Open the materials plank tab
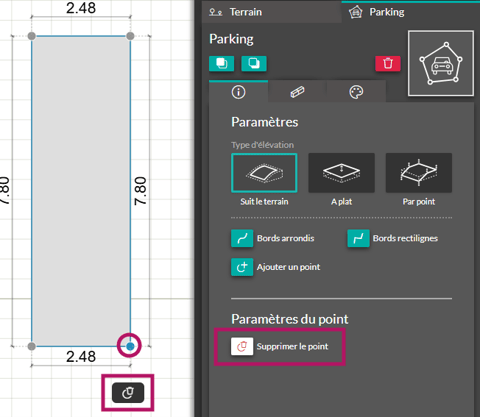The image size is (480, 417). click(297, 92)
